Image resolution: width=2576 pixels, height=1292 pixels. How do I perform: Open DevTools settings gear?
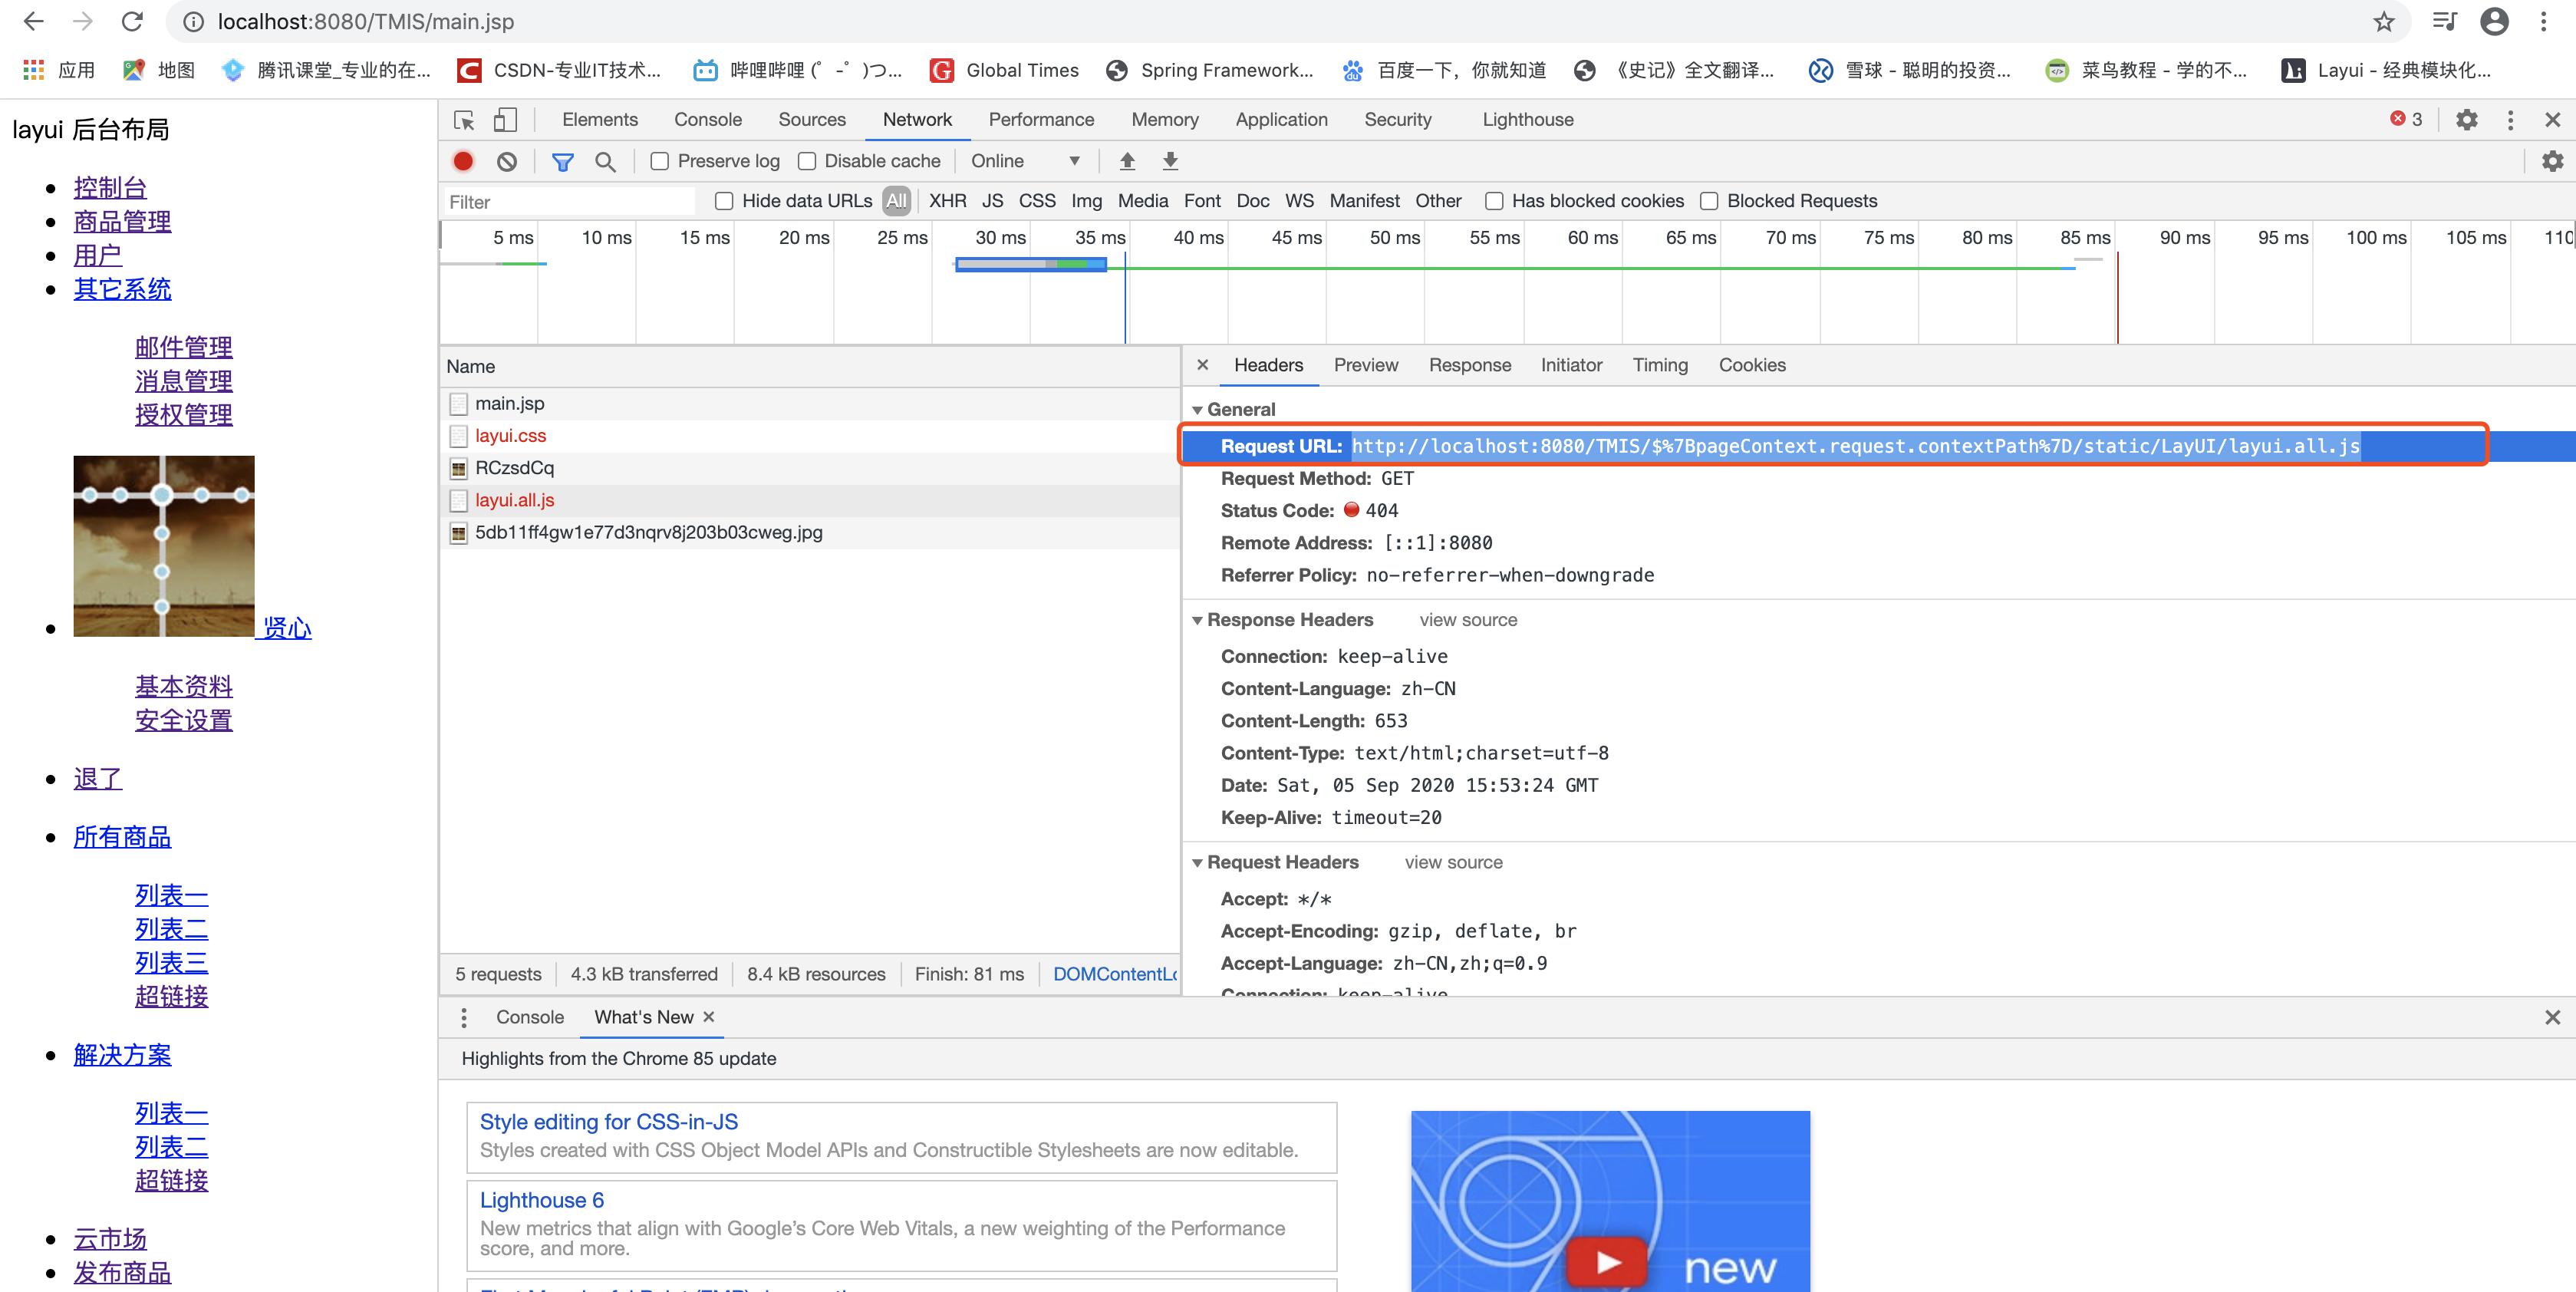tap(2466, 120)
